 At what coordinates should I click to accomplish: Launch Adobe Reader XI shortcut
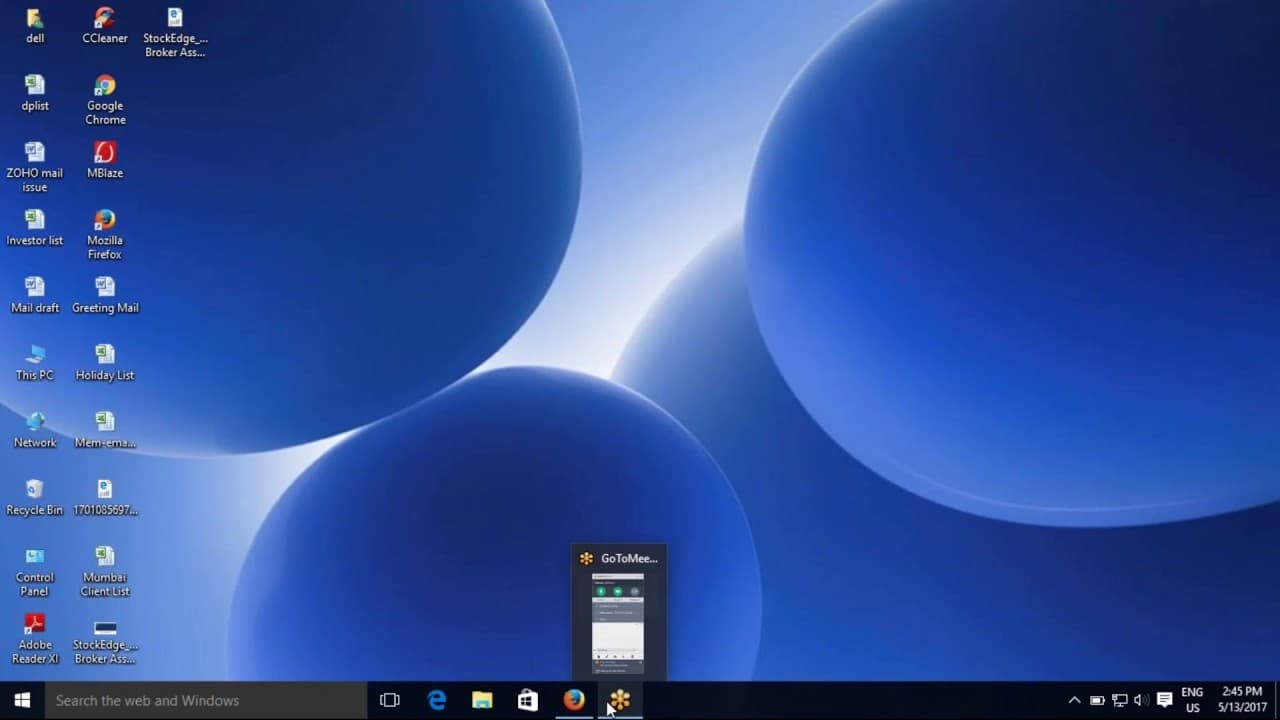35,639
